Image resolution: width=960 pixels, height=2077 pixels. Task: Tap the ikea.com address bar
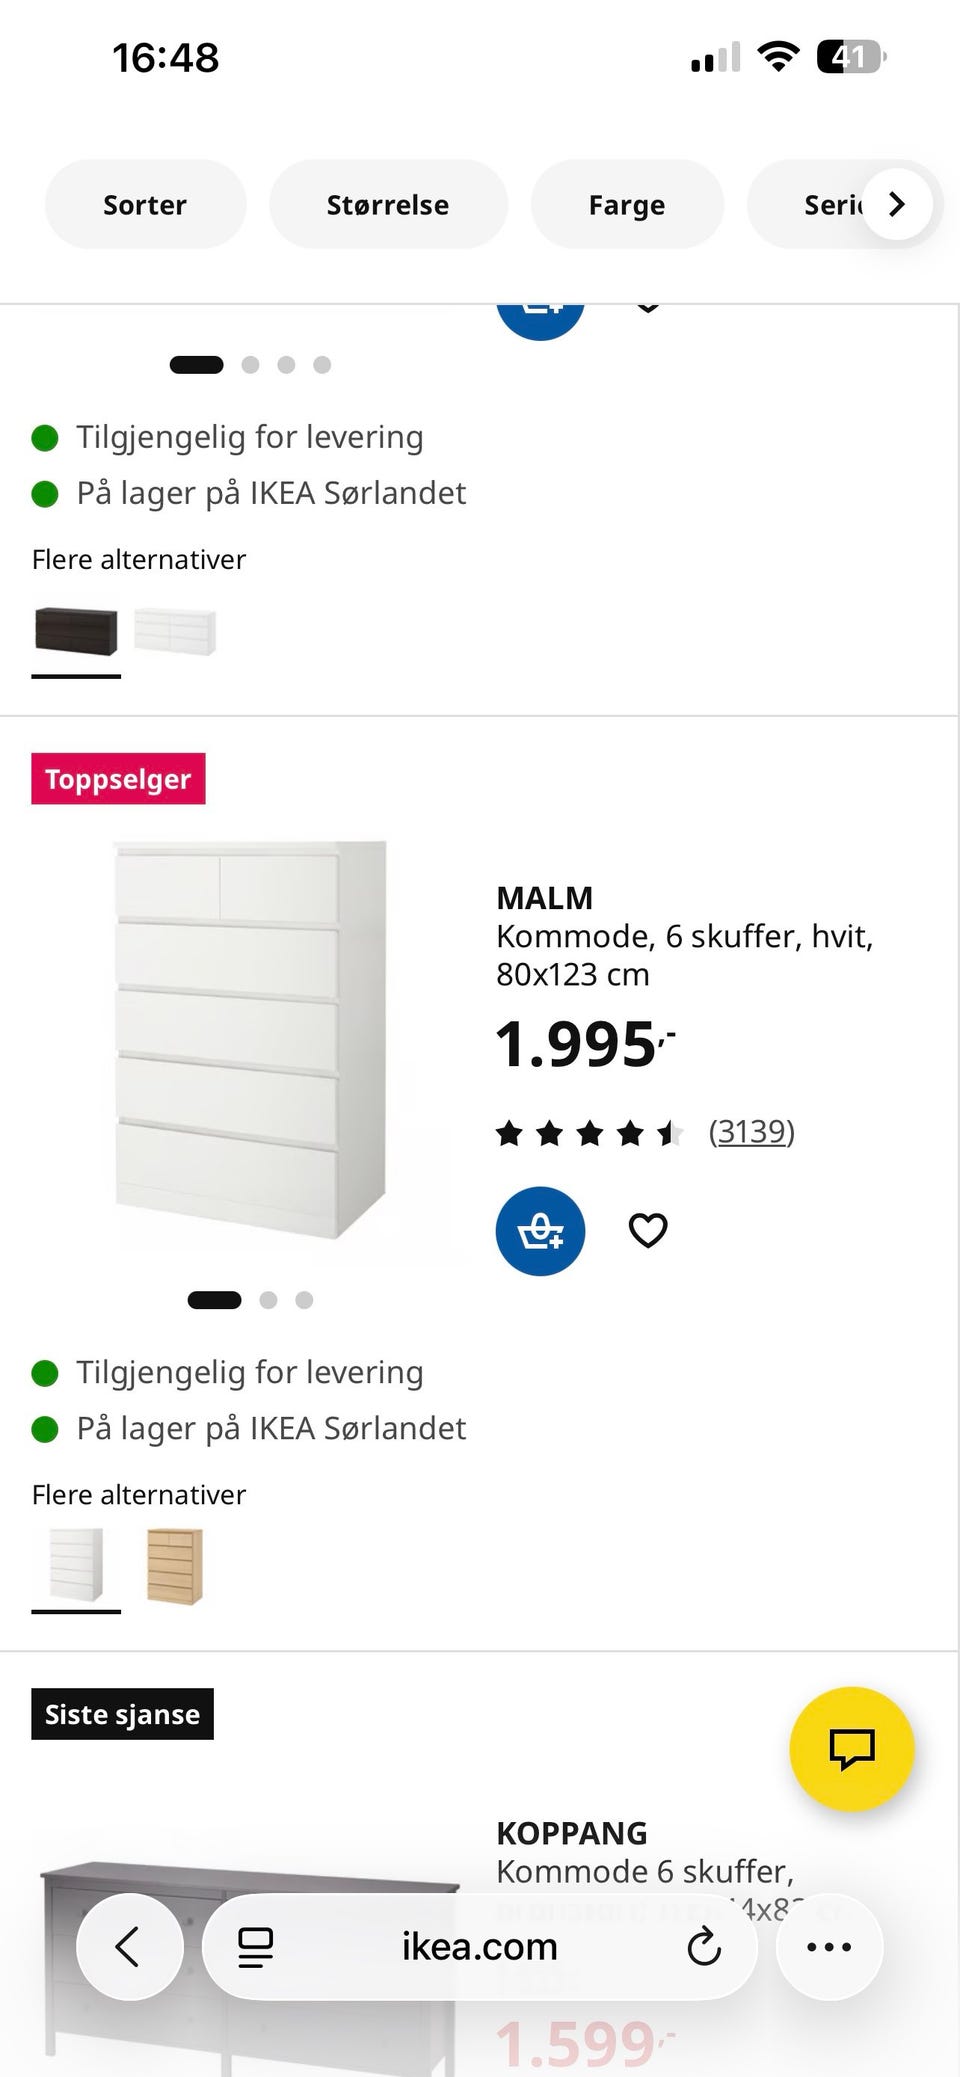coord(477,1946)
